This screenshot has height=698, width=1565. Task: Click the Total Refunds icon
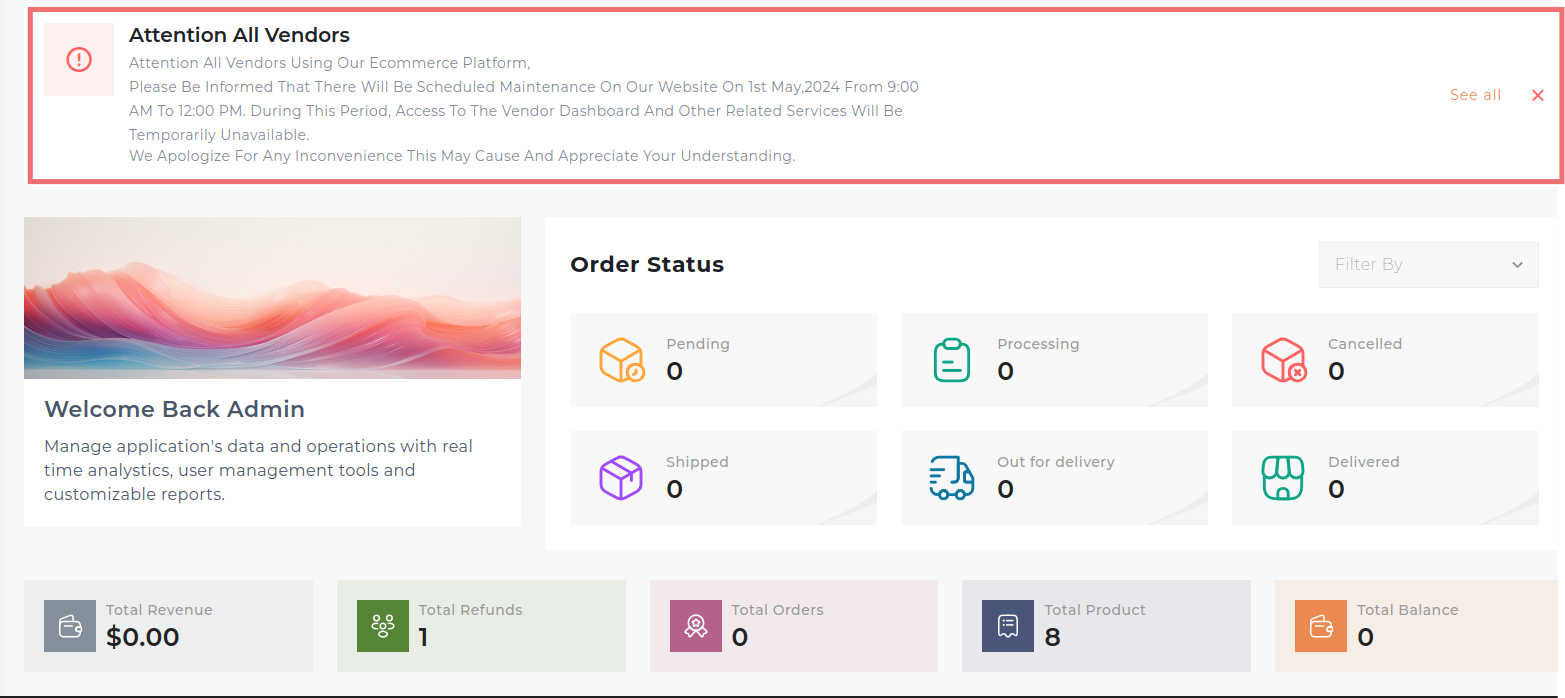[x=383, y=626]
